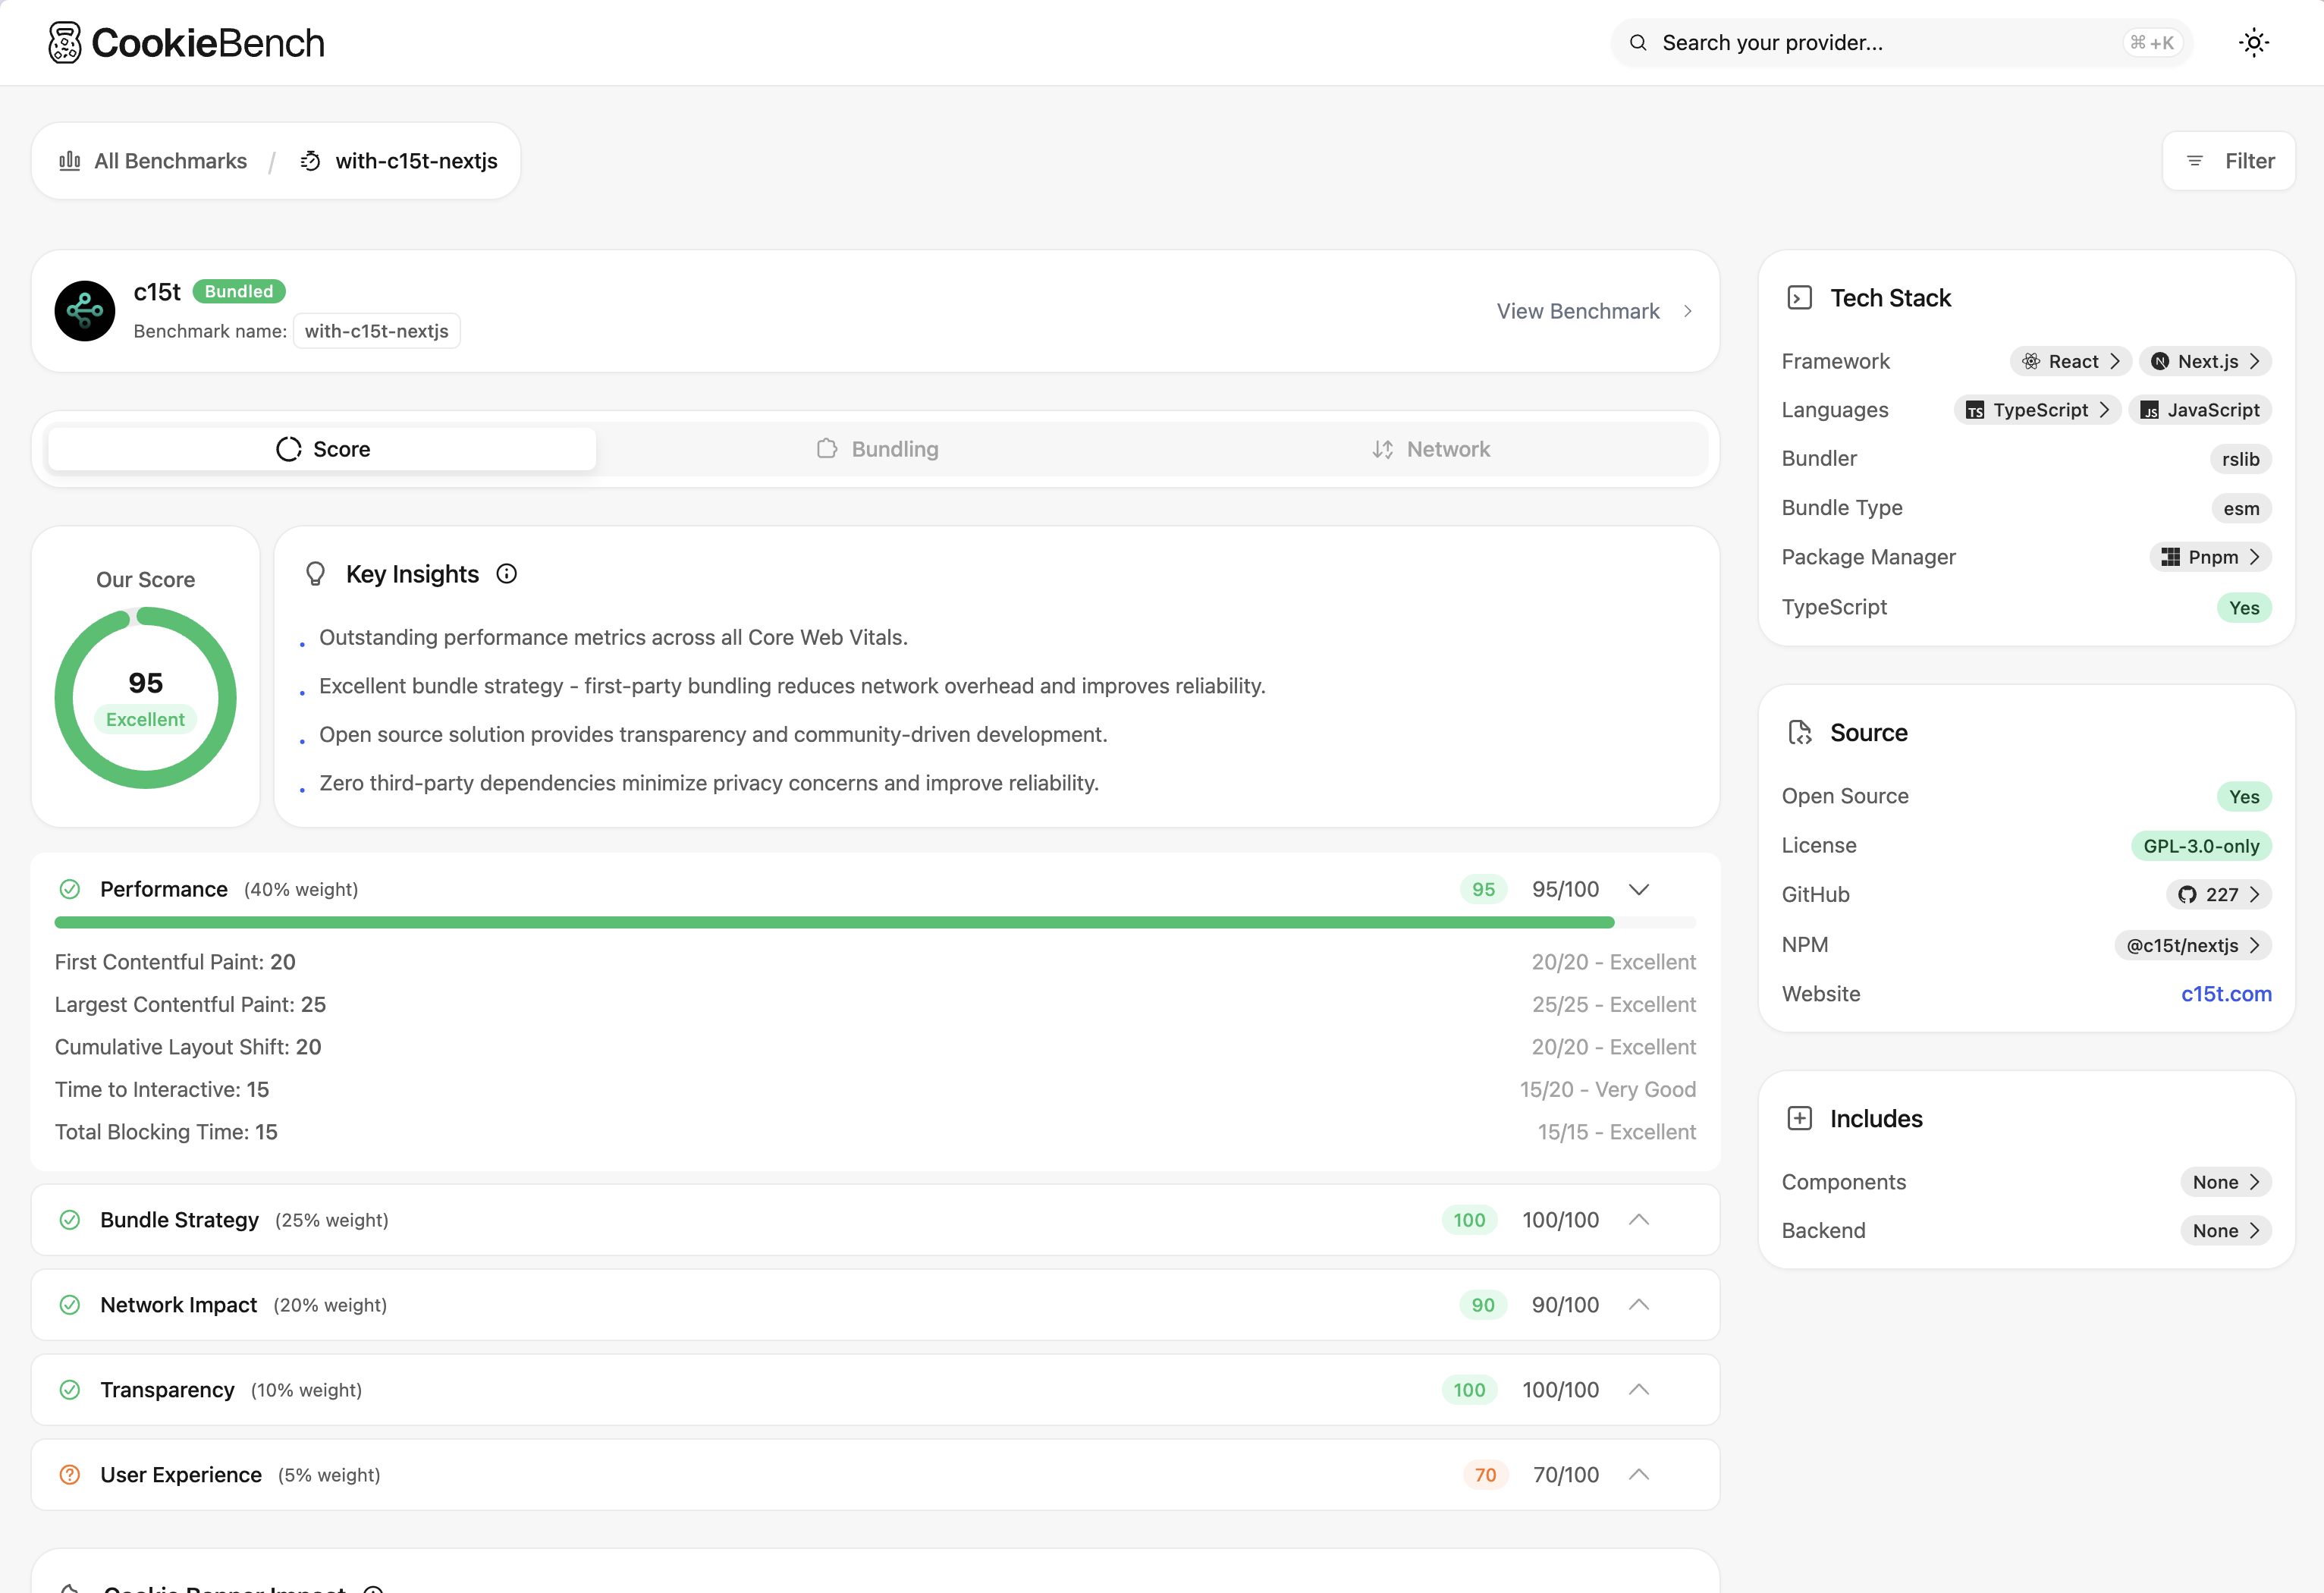The image size is (2324, 1593).
Task: Click the Performance green check icon
Action: [x=70, y=889]
